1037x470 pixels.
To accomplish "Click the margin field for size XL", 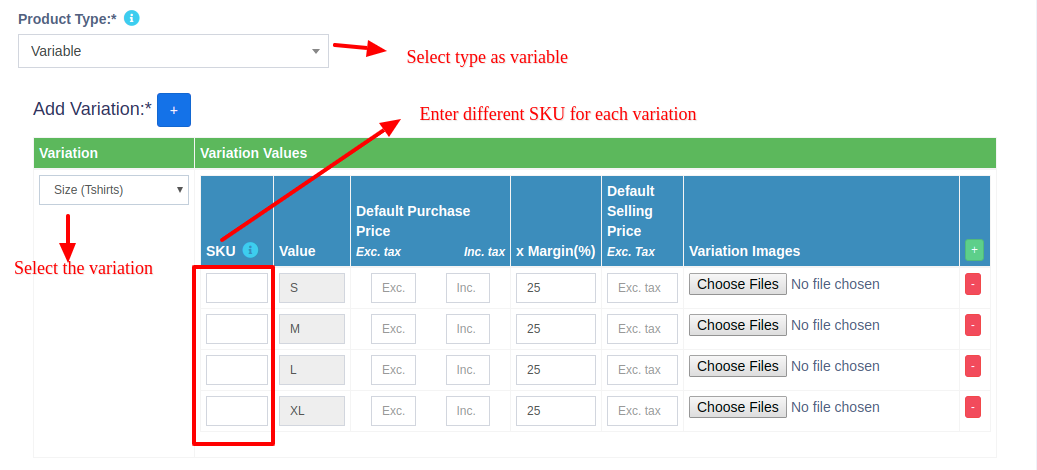I will point(556,411).
